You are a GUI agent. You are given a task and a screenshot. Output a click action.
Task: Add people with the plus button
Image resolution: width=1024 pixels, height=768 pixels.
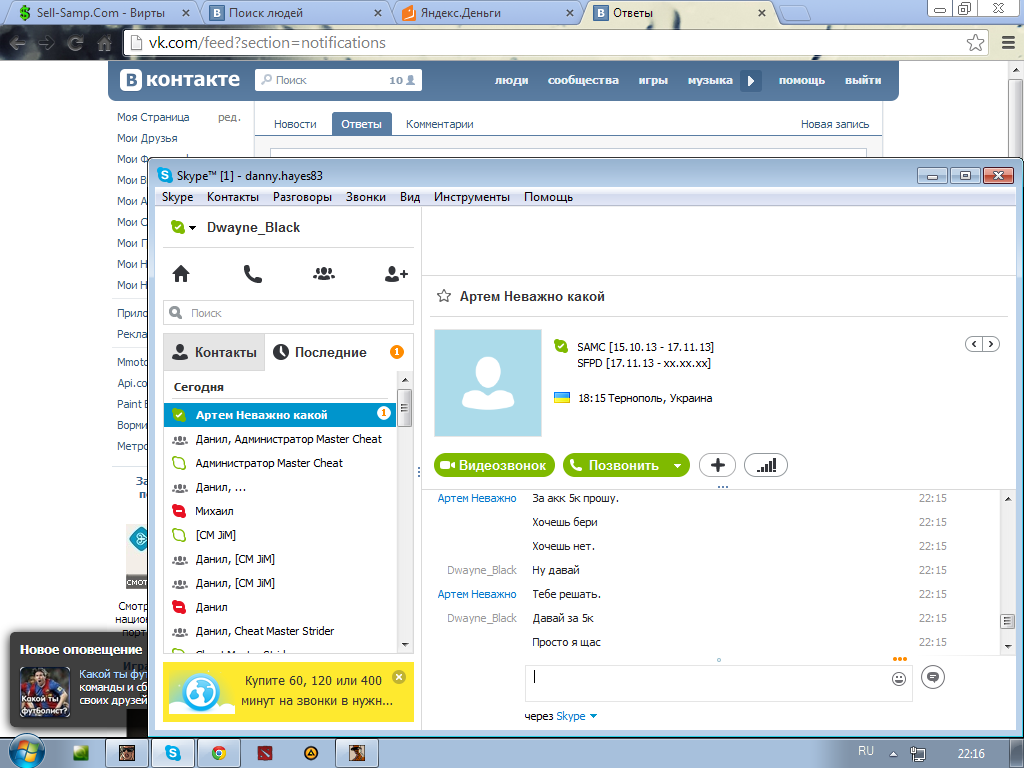tap(717, 465)
